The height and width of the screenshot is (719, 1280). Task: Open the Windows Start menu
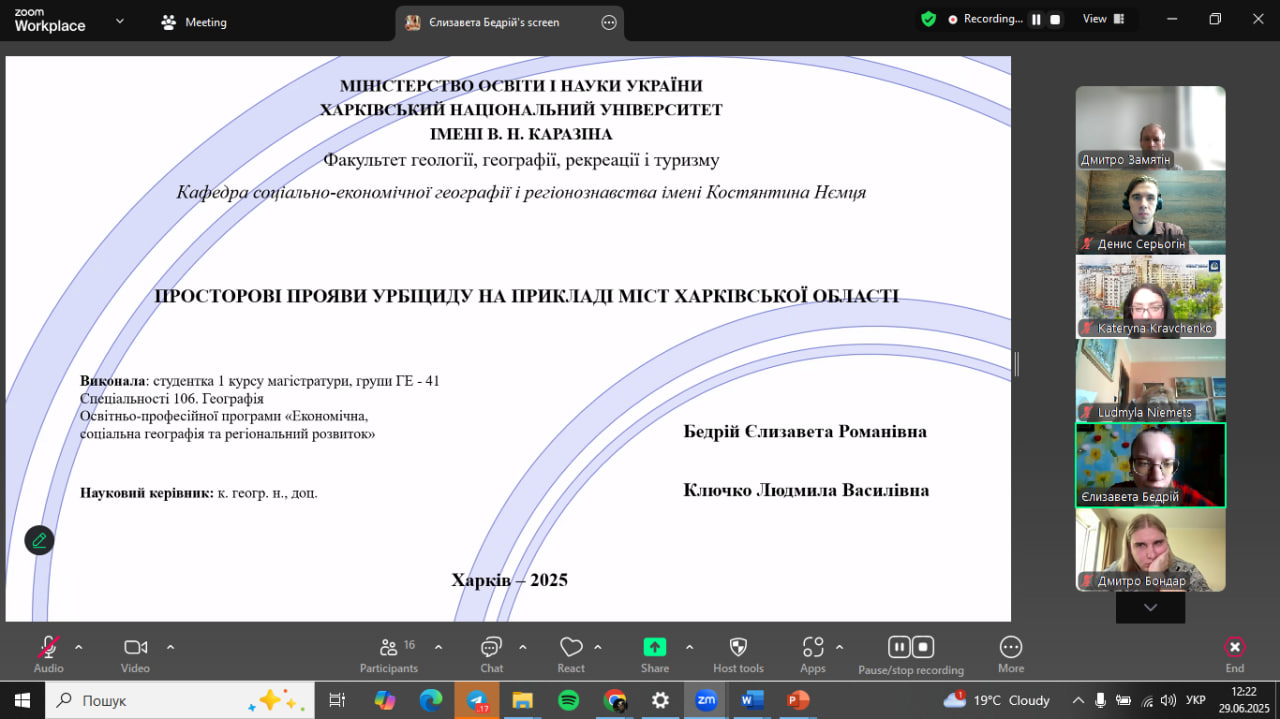click(22, 700)
